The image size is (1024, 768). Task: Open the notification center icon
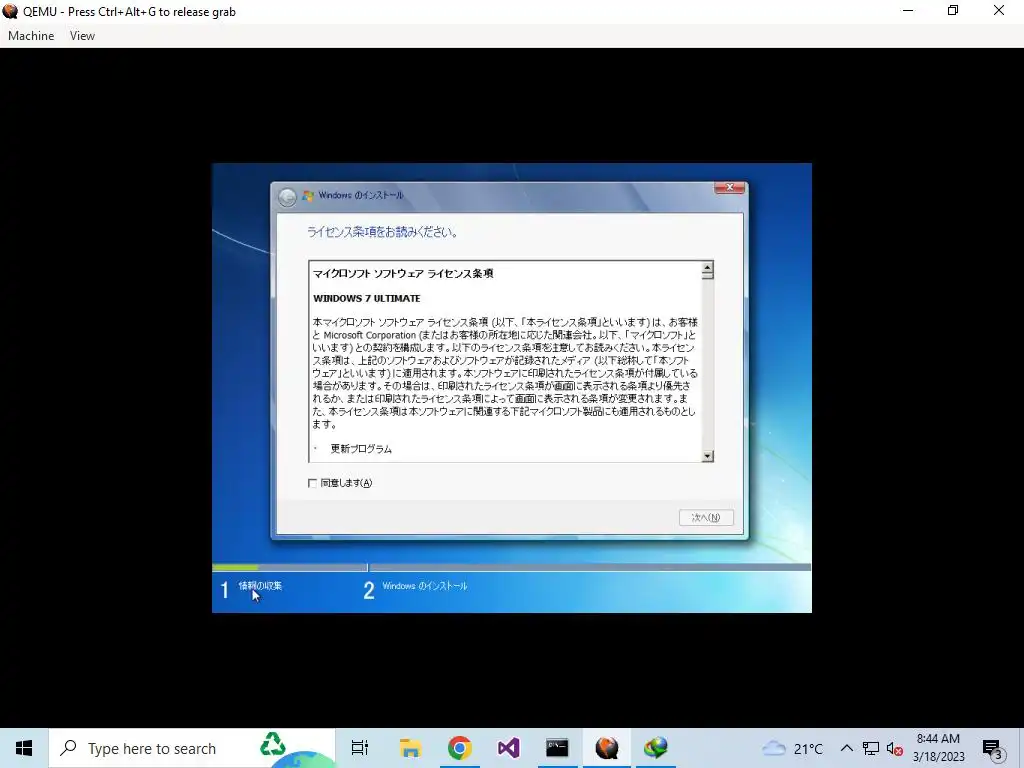click(x=993, y=748)
